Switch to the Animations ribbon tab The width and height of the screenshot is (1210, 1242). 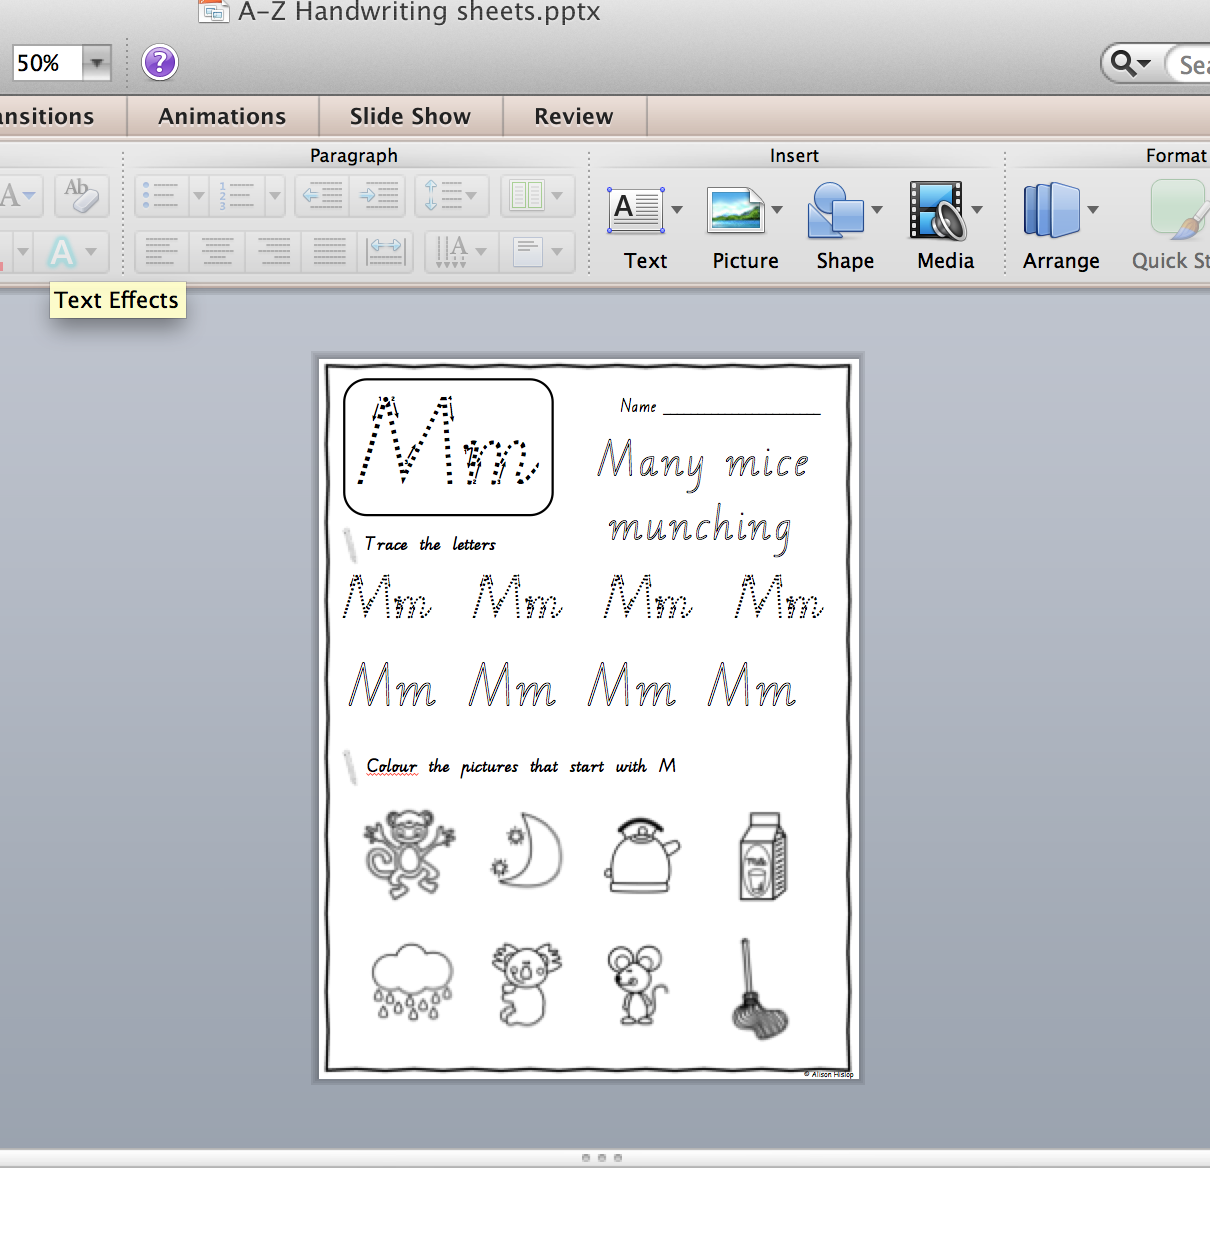coord(220,116)
